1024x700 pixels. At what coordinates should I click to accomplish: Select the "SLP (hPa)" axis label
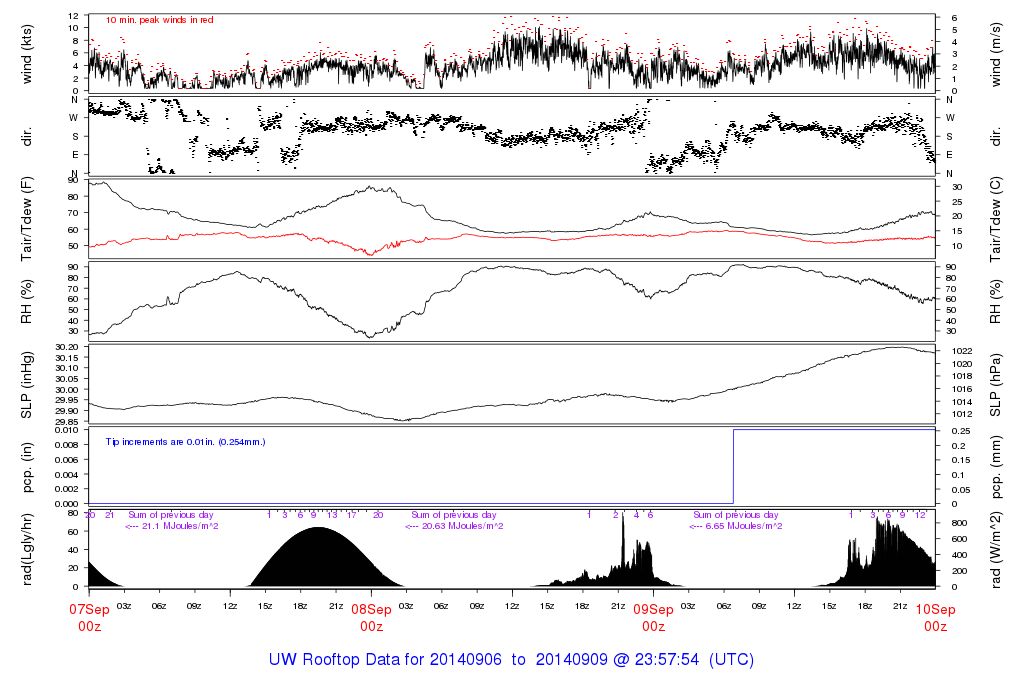pyautogui.click(x=996, y=385)
